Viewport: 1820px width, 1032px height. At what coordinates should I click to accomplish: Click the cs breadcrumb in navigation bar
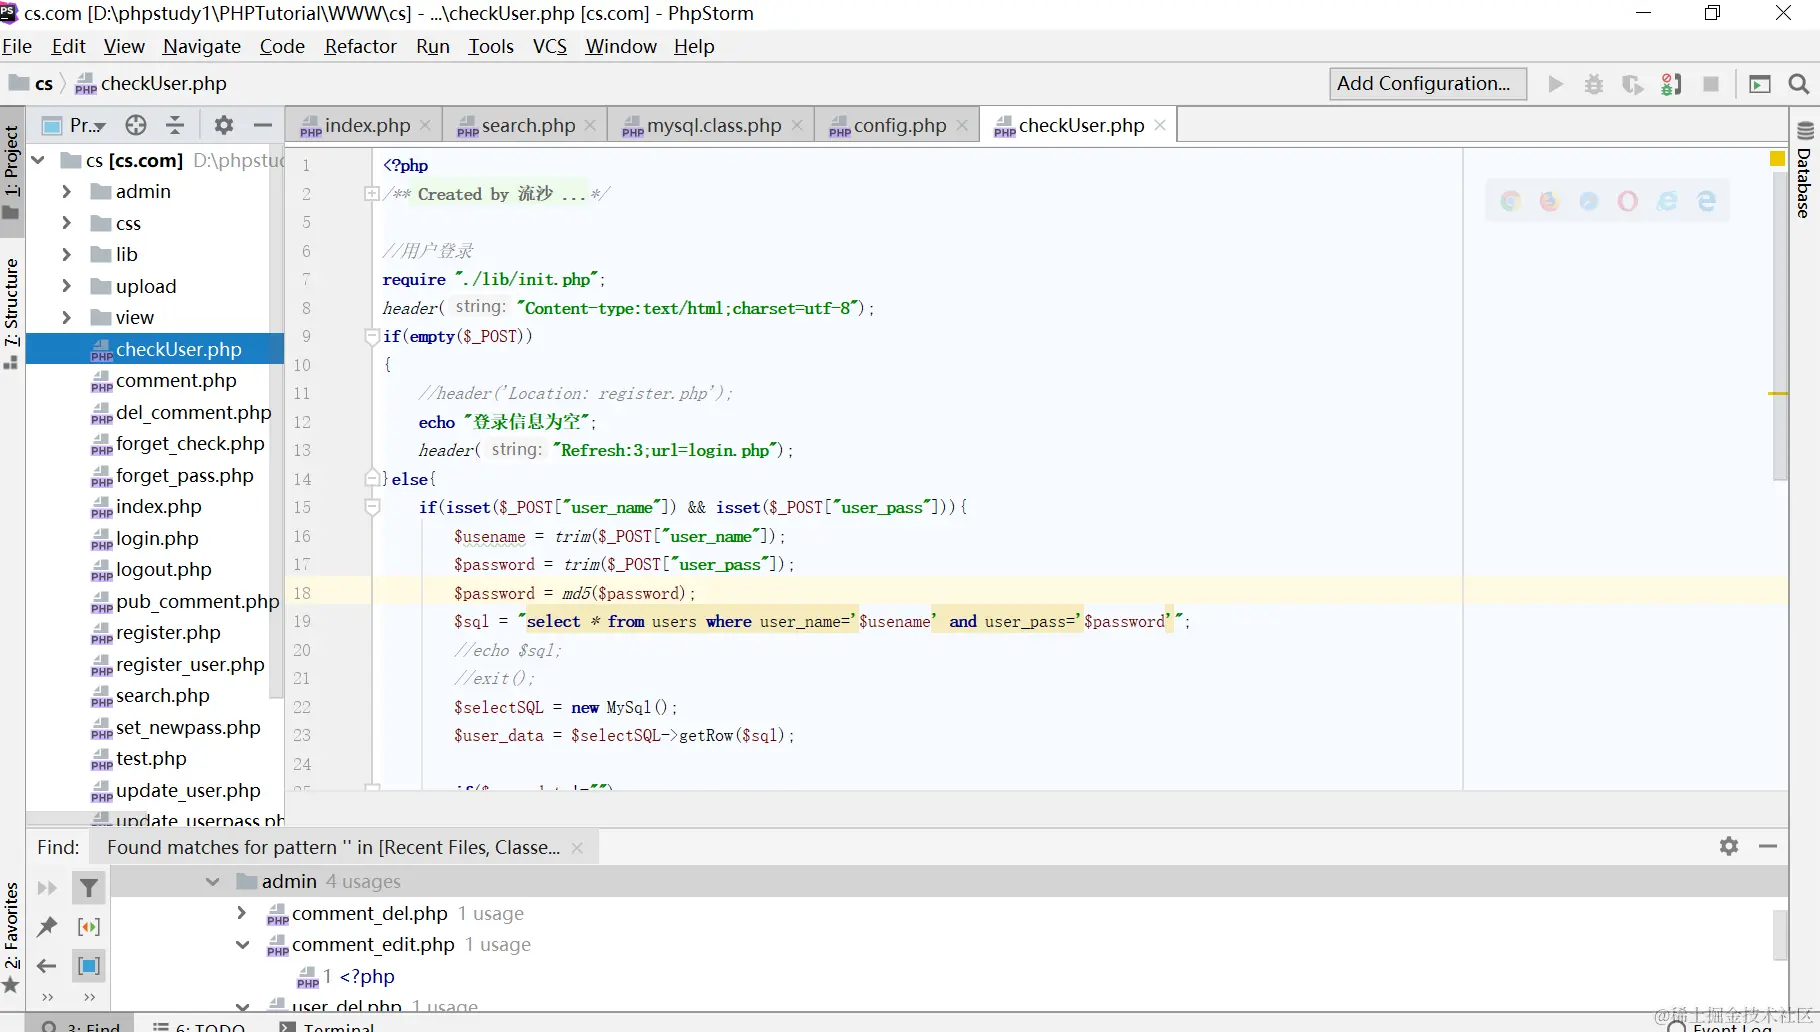pyautogui.click(x=32, y=84)
